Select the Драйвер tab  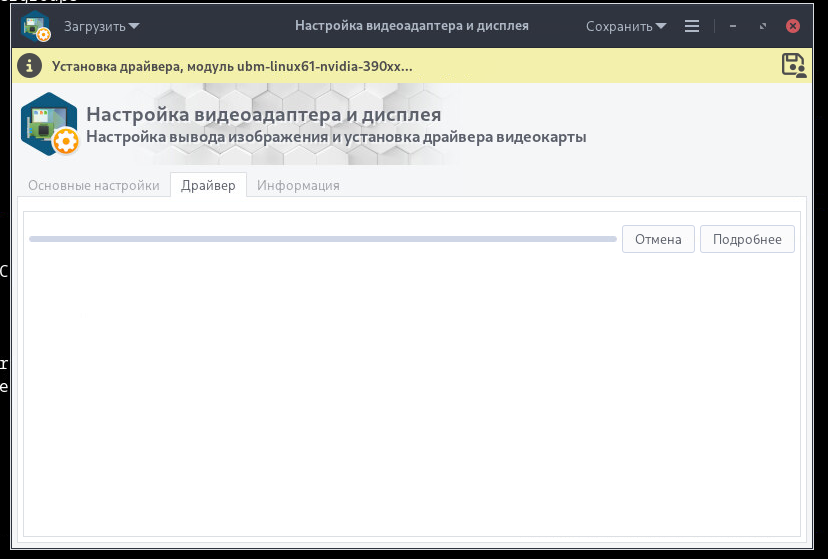tap(208, 185)
